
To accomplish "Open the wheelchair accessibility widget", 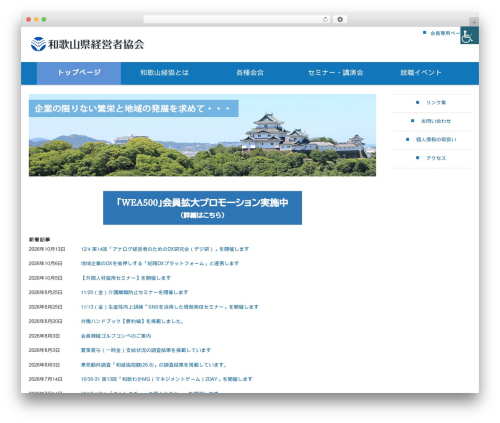I will [469, 35].
